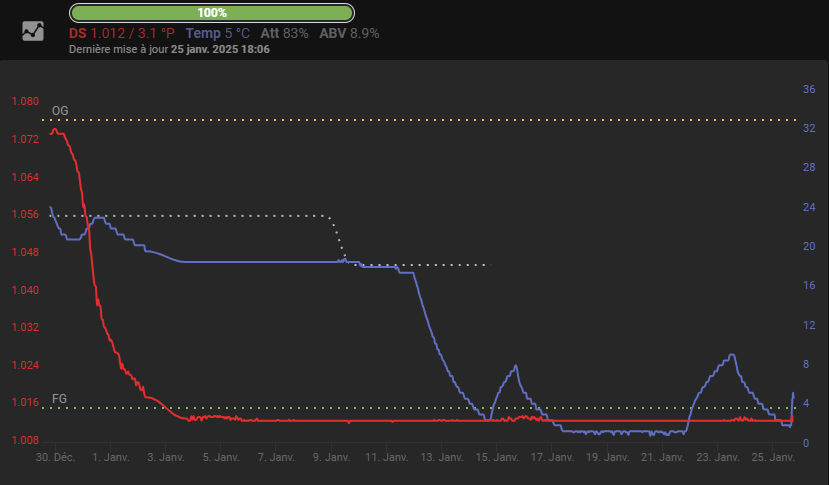Select the 1.008 gravity axis label
Image resolution: width=829 pixels, height=485 pixels.
point(25,440)
